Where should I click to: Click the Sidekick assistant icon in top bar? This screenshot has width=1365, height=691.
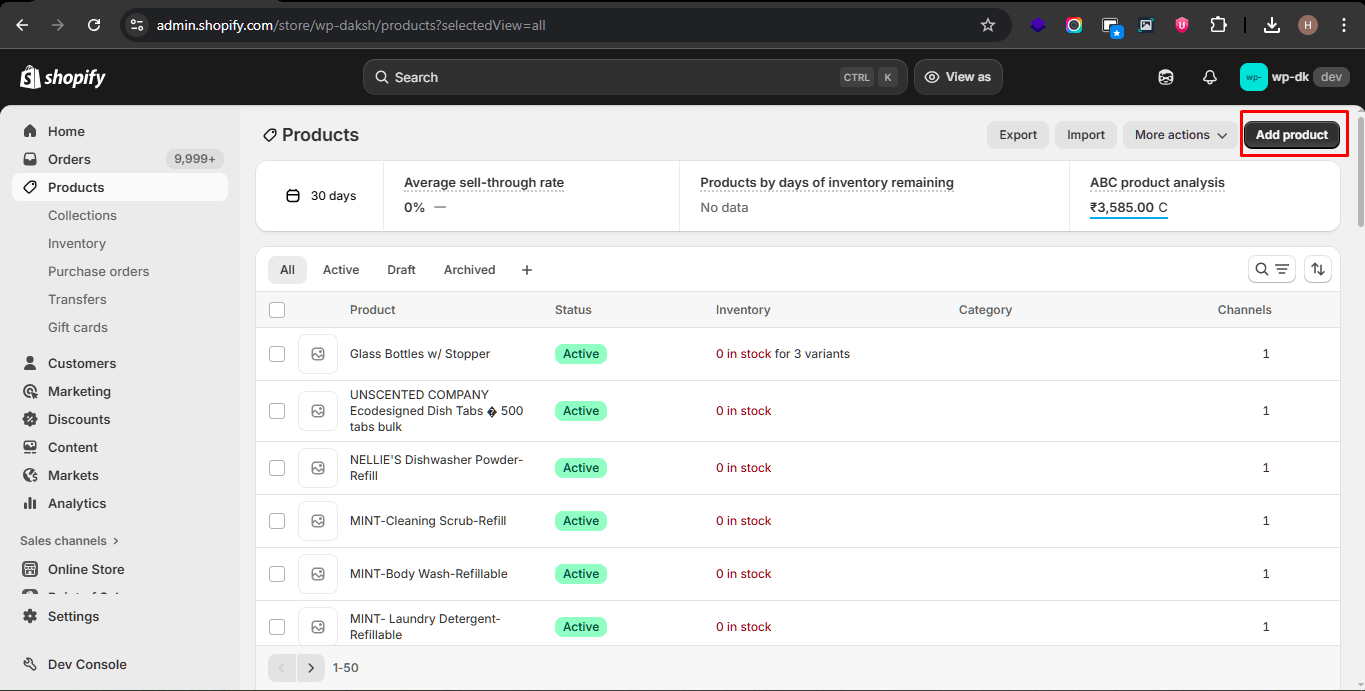[1166, 77]
